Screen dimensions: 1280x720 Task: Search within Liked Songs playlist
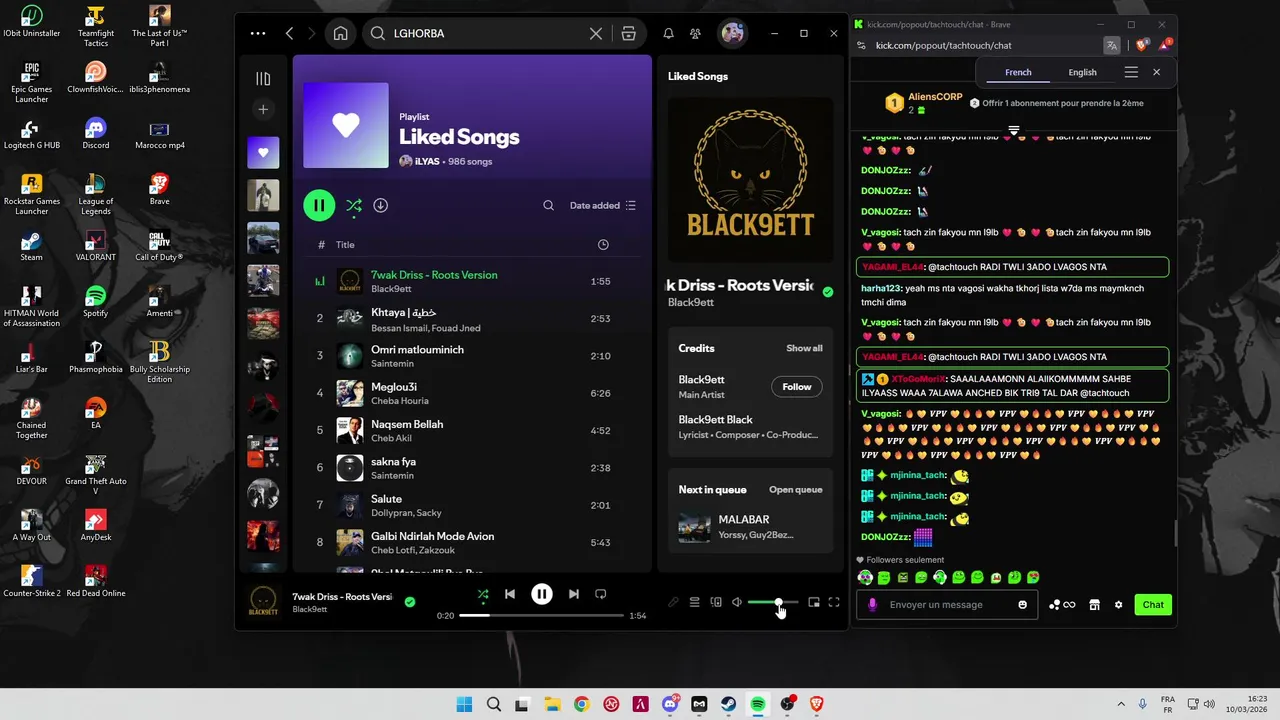pyautogui.click(x=548, y=205)
